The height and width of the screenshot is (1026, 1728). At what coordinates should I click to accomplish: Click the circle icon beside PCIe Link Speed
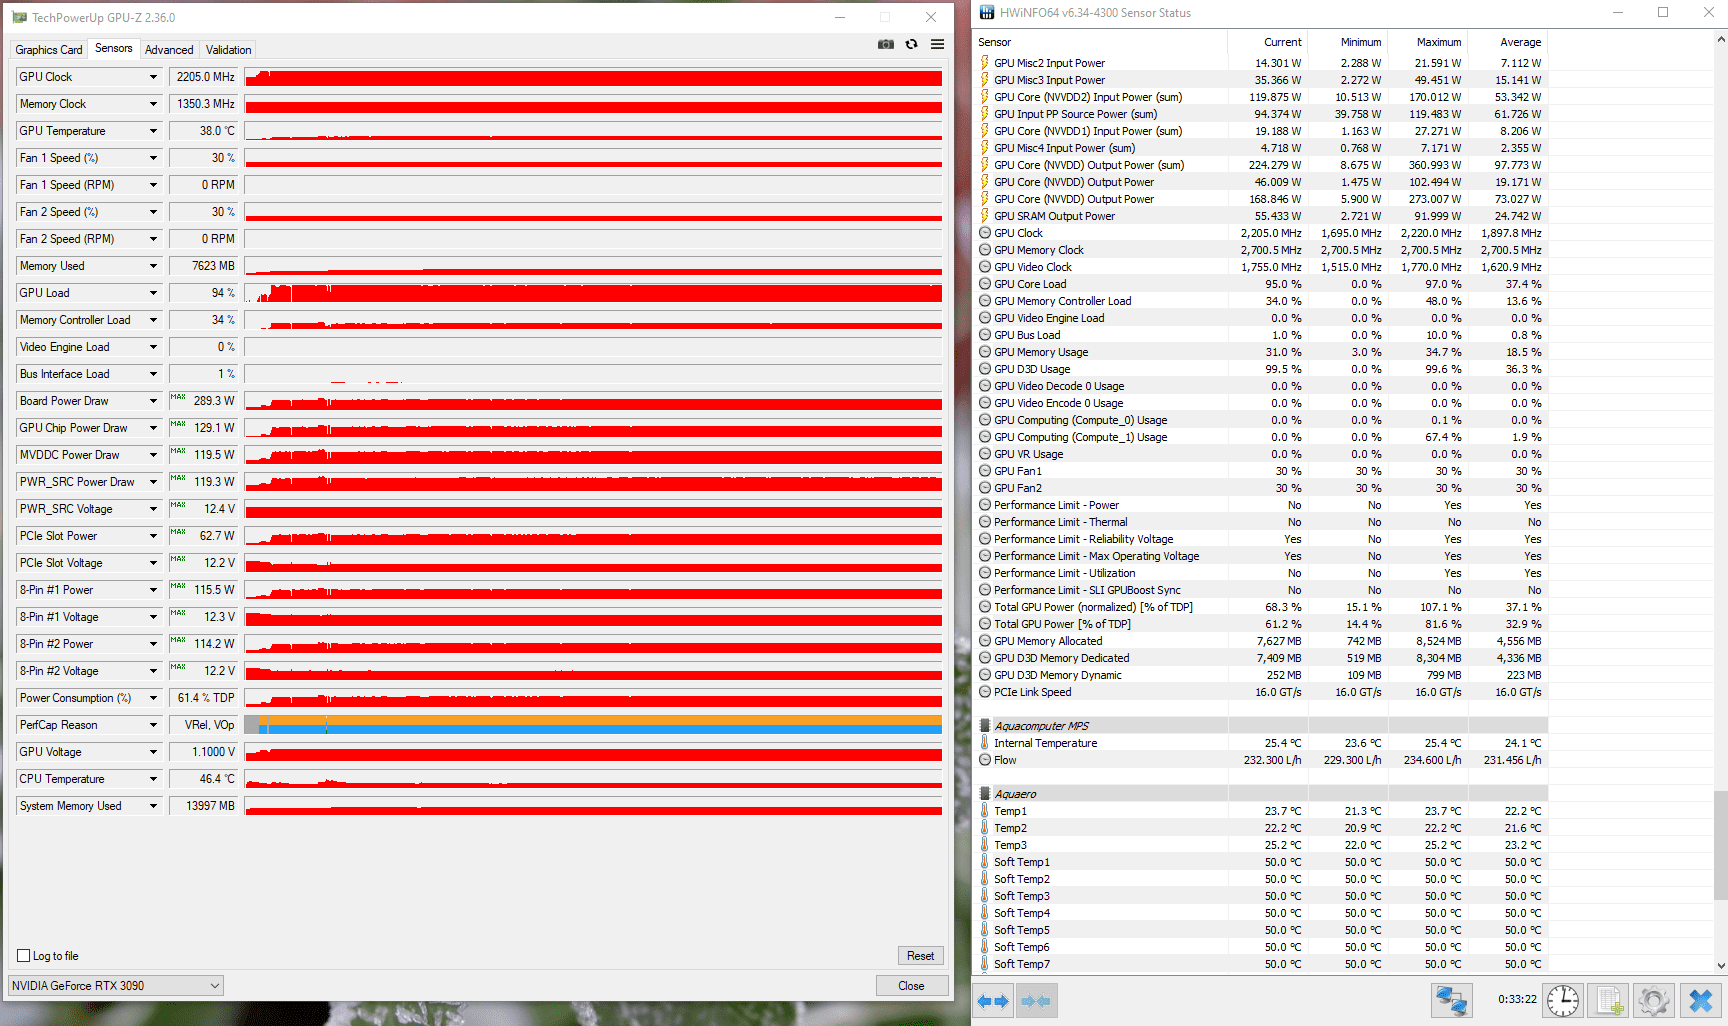pos(985,692)
